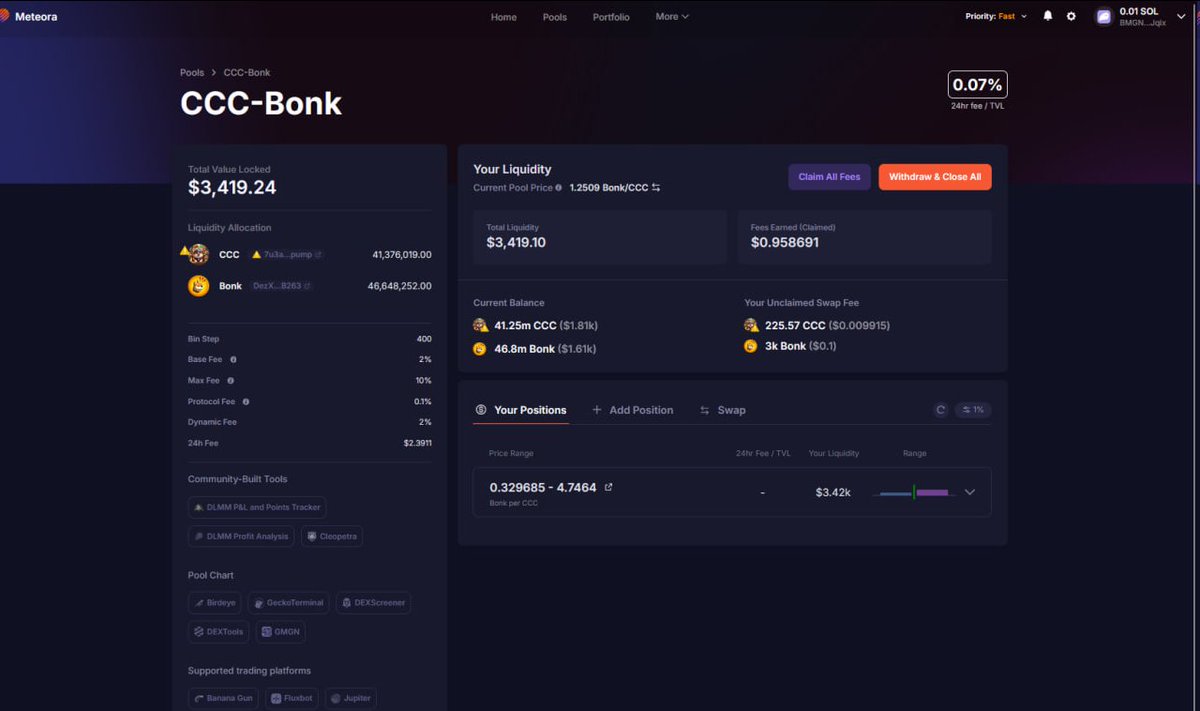The image size is (1200, 711).
Task: Open Birdeye pool chart
Action: pos(215,603)
